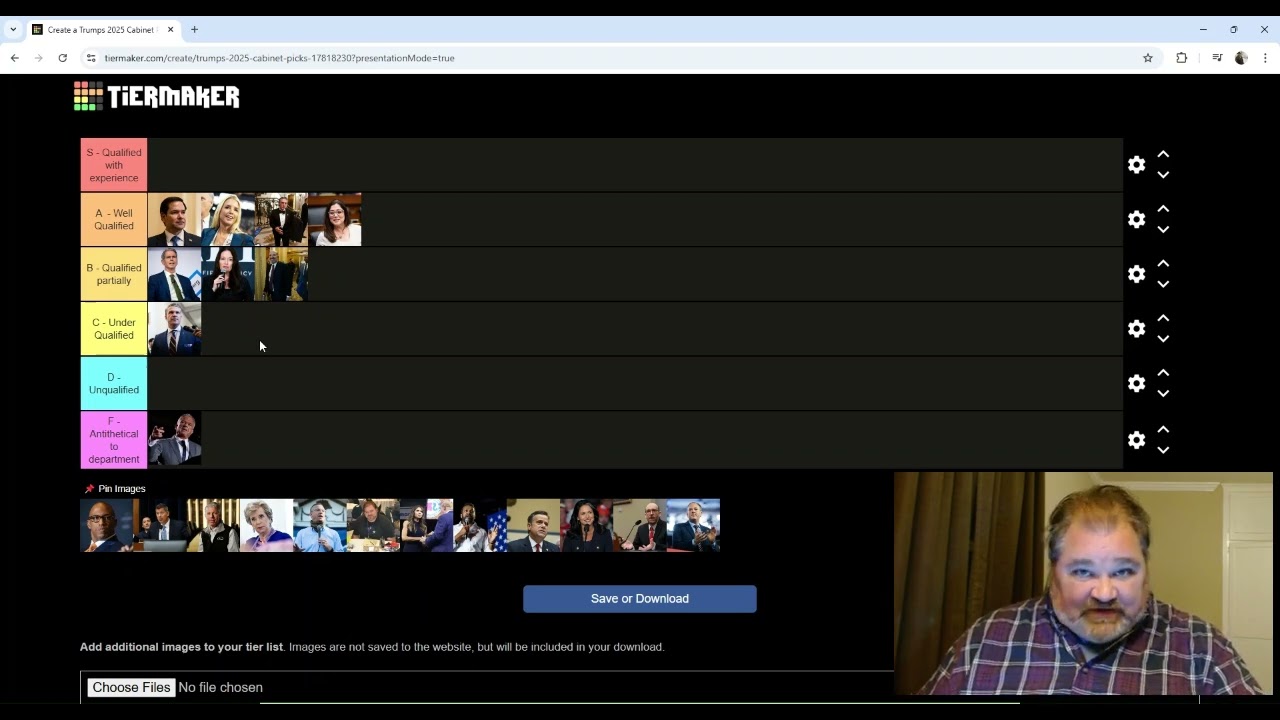Move A tier row down

(1163, 230)
